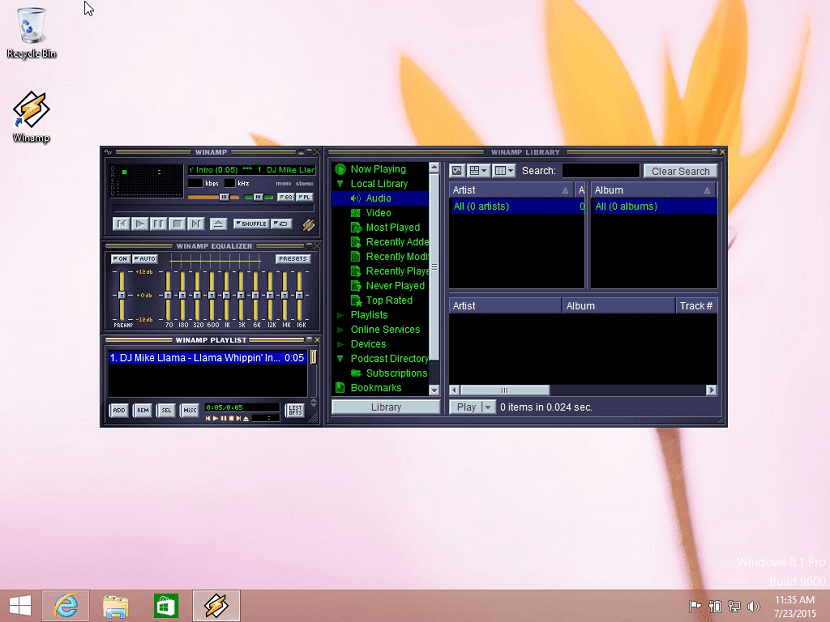This screenshot has width=830, height=622.
Task: Click the library Search input field
Action: pyautogui.click(x=600, y=171)
